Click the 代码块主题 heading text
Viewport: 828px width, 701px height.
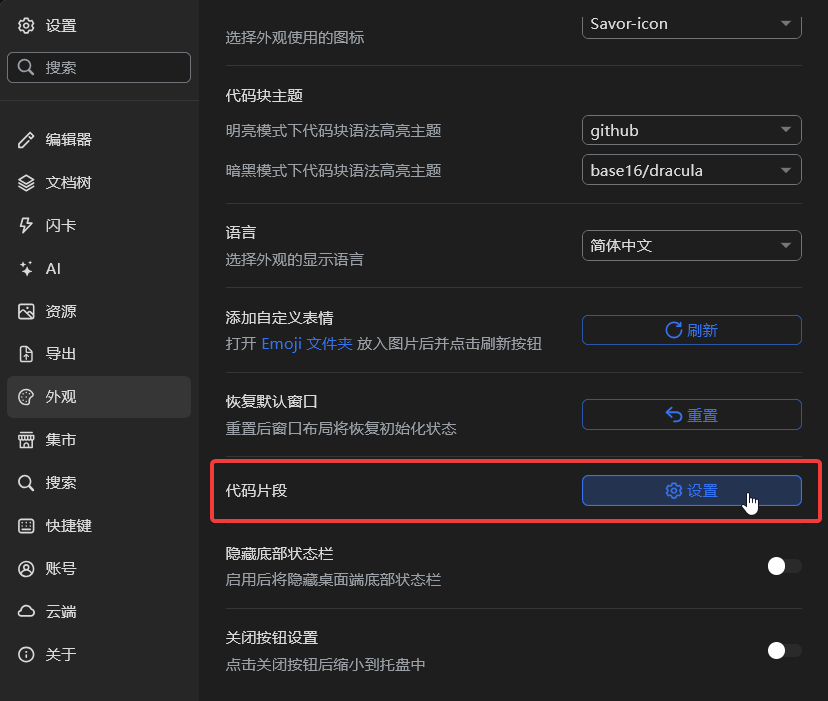pyautogui.click(x=264, y=96)
